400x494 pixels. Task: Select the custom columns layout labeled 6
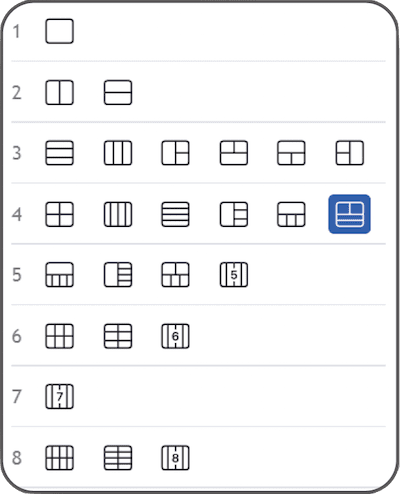[175, 336]
